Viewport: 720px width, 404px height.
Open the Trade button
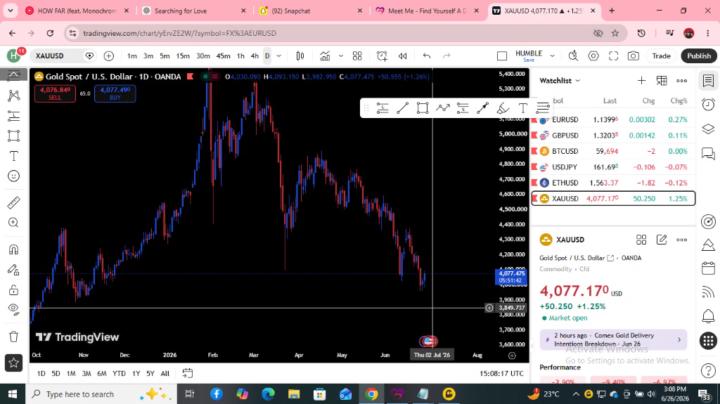click(x=661, y=56)
